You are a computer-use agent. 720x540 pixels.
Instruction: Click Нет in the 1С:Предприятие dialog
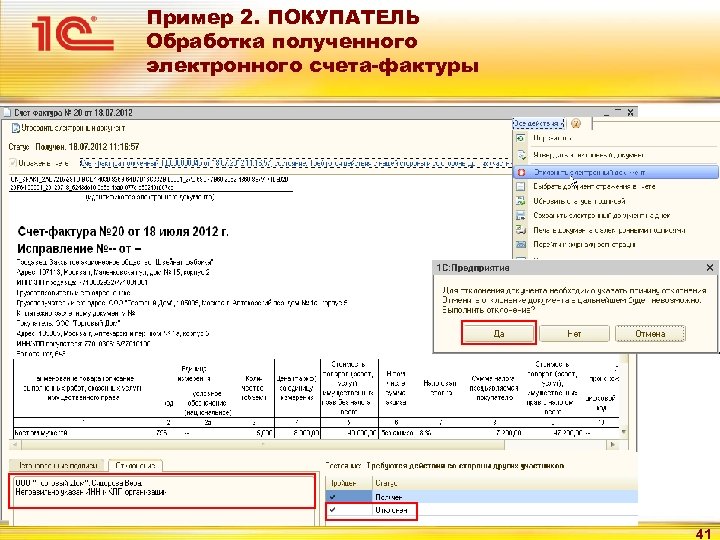[x=574, y=333]
